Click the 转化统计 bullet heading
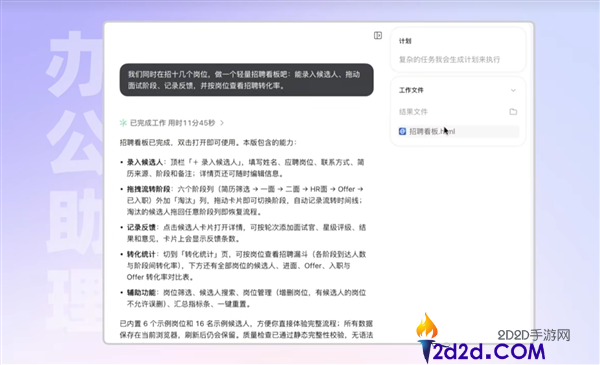Viewport: 600px width, 365px height. coord(141,254)
